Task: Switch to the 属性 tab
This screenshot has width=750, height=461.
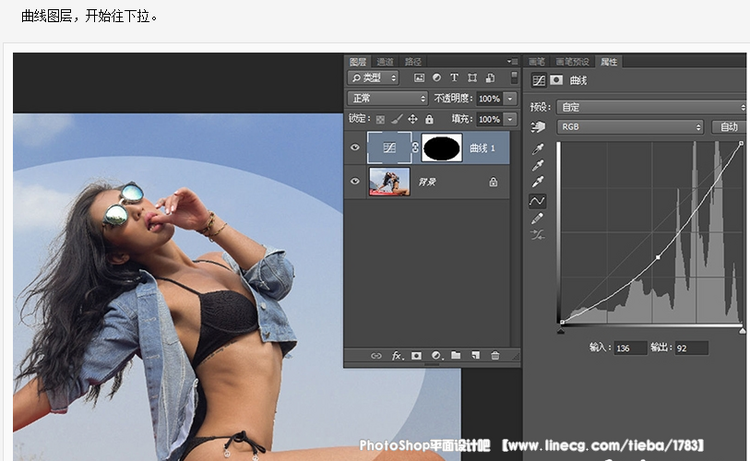Action: (608, 62)
